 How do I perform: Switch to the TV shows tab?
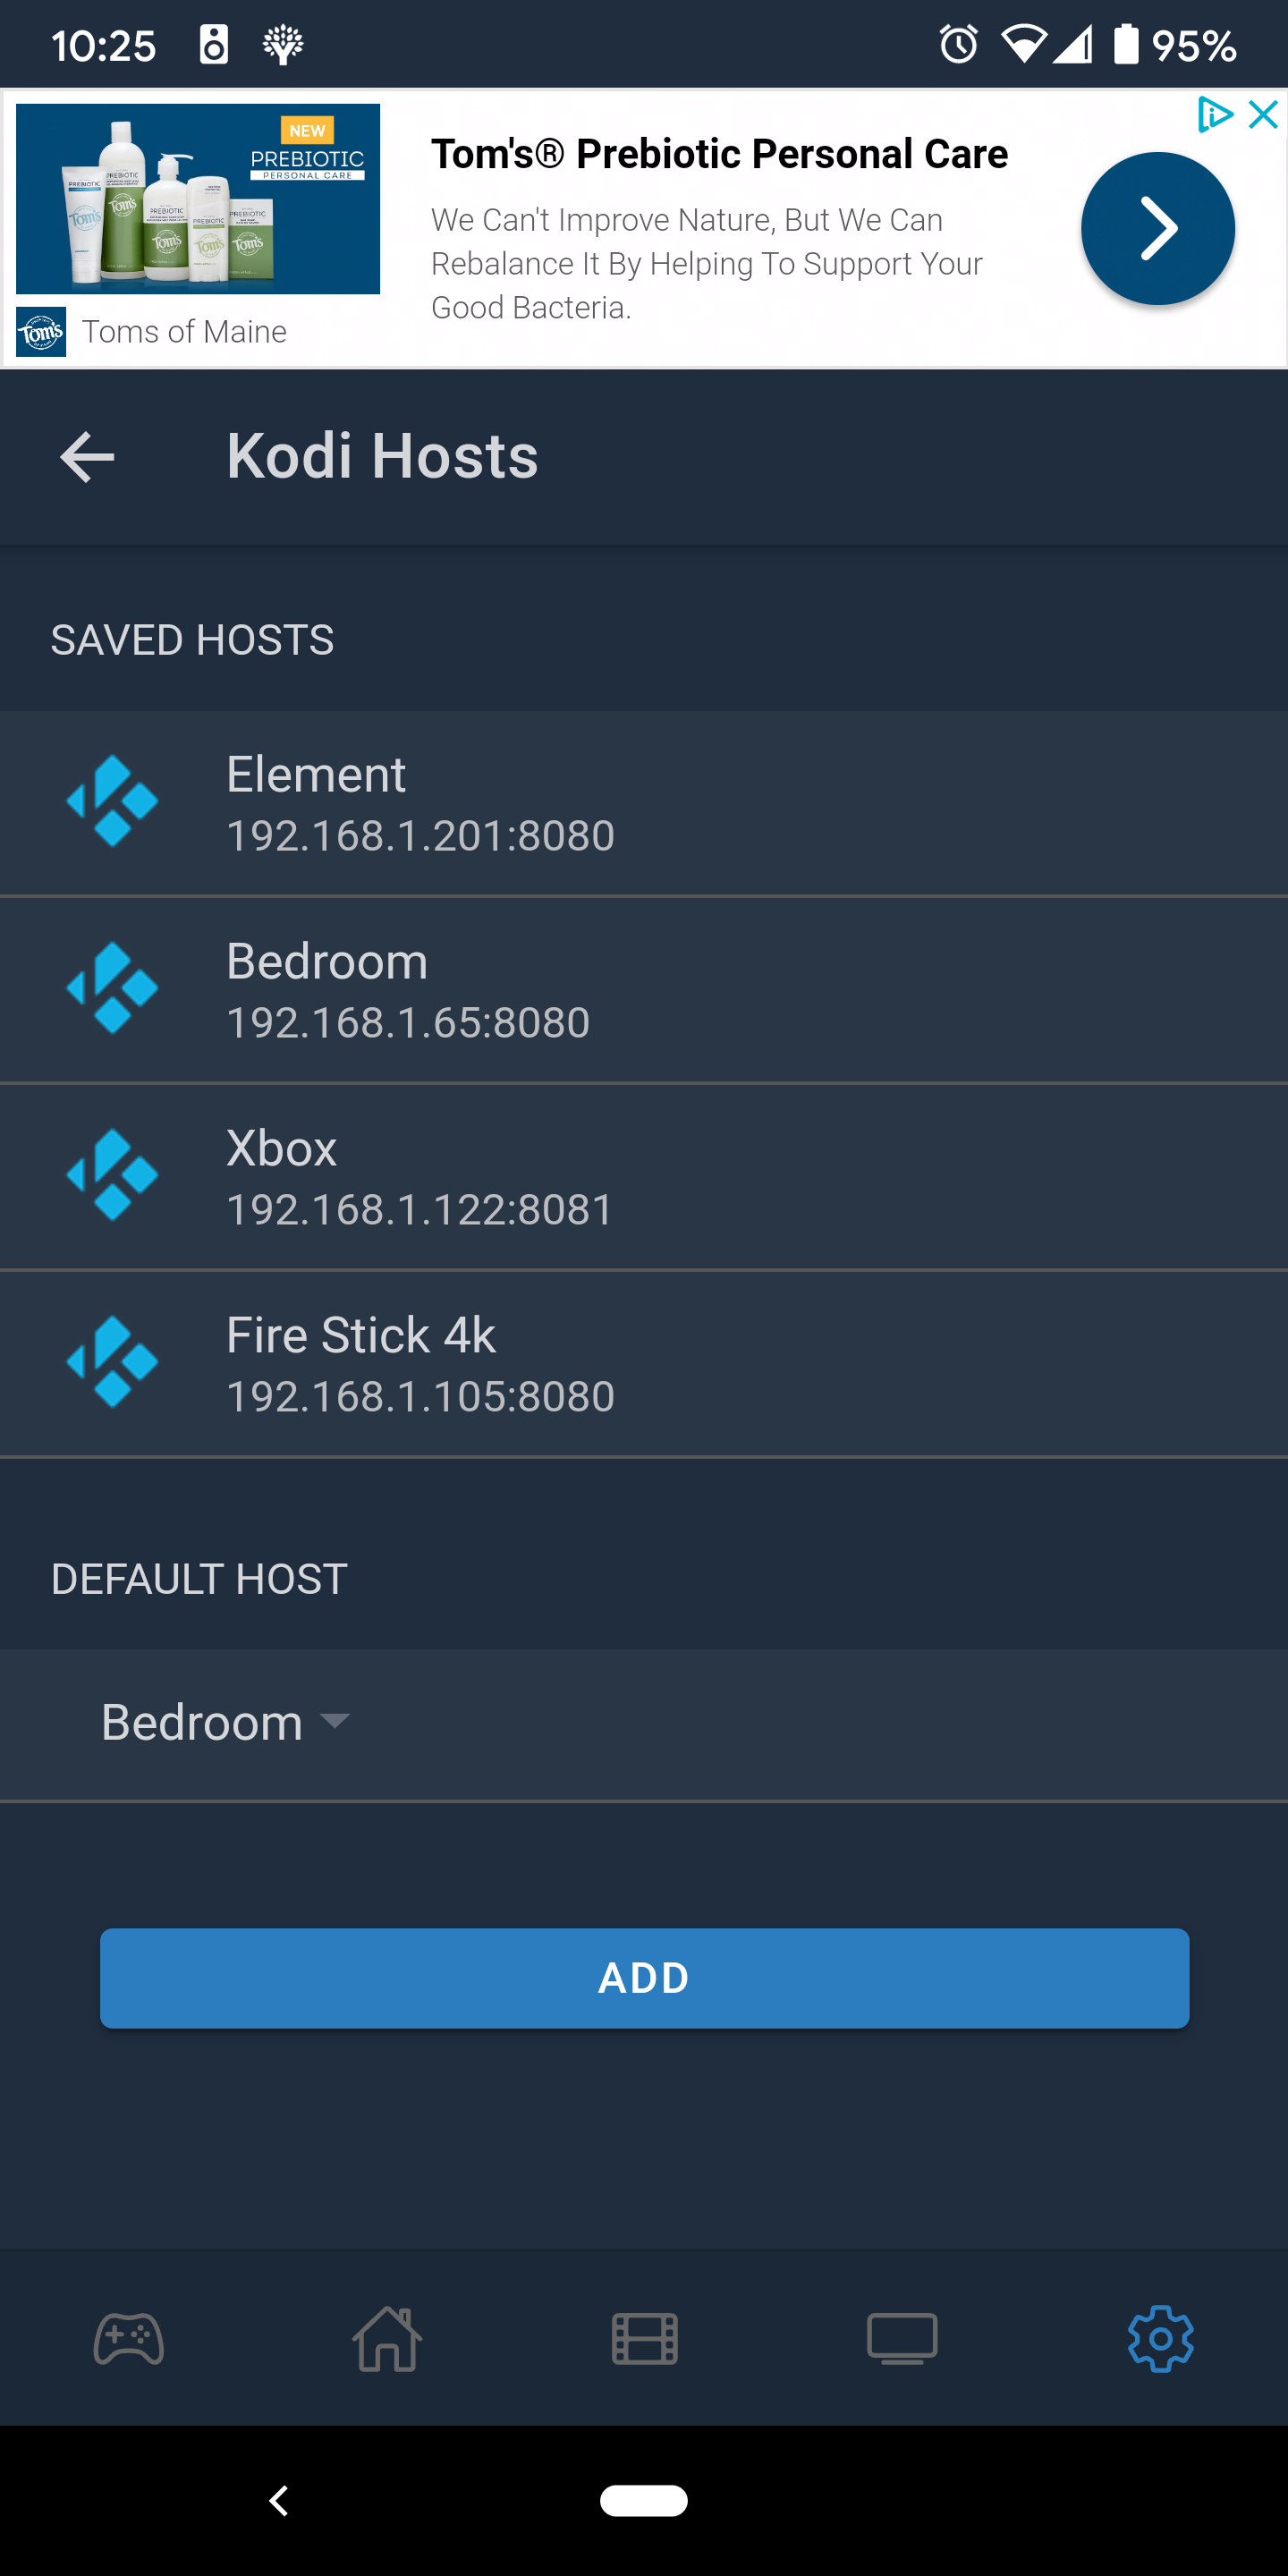pos(902,2338)
